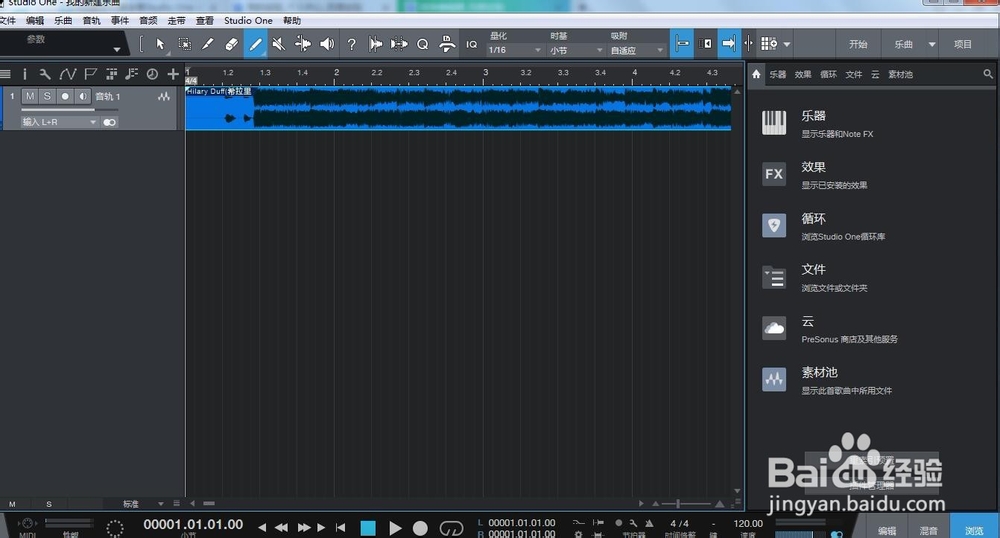Open the Edit menu

[34, 20]
